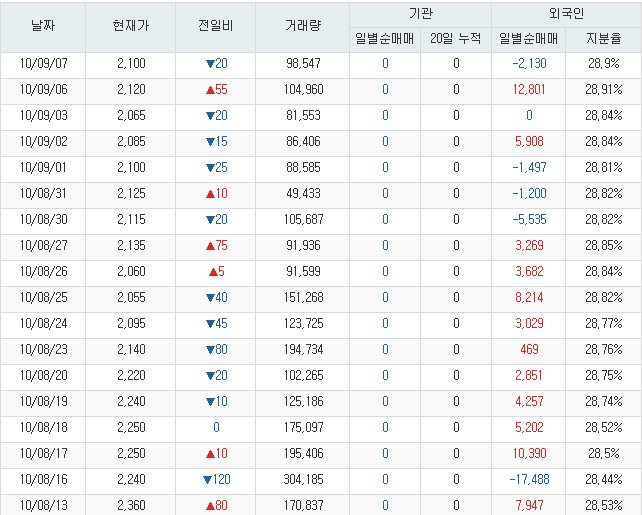Click the ownership ratio 28.5%

pyautogui.click(x=604, y=453)
